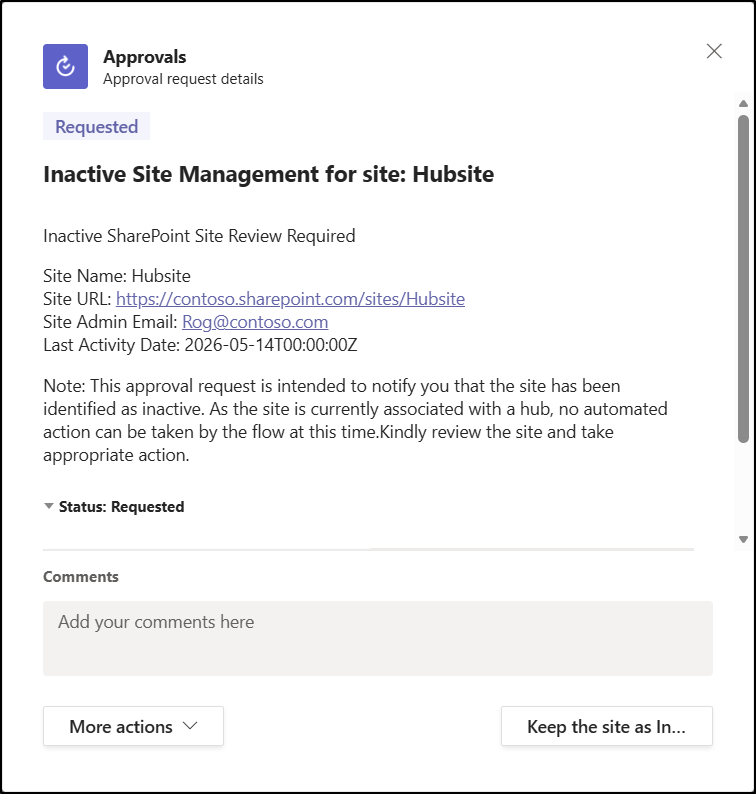Click 'Inactive SharePoint Site Review Required' text
The image size is (756, 794).
(x=199, y=236)
